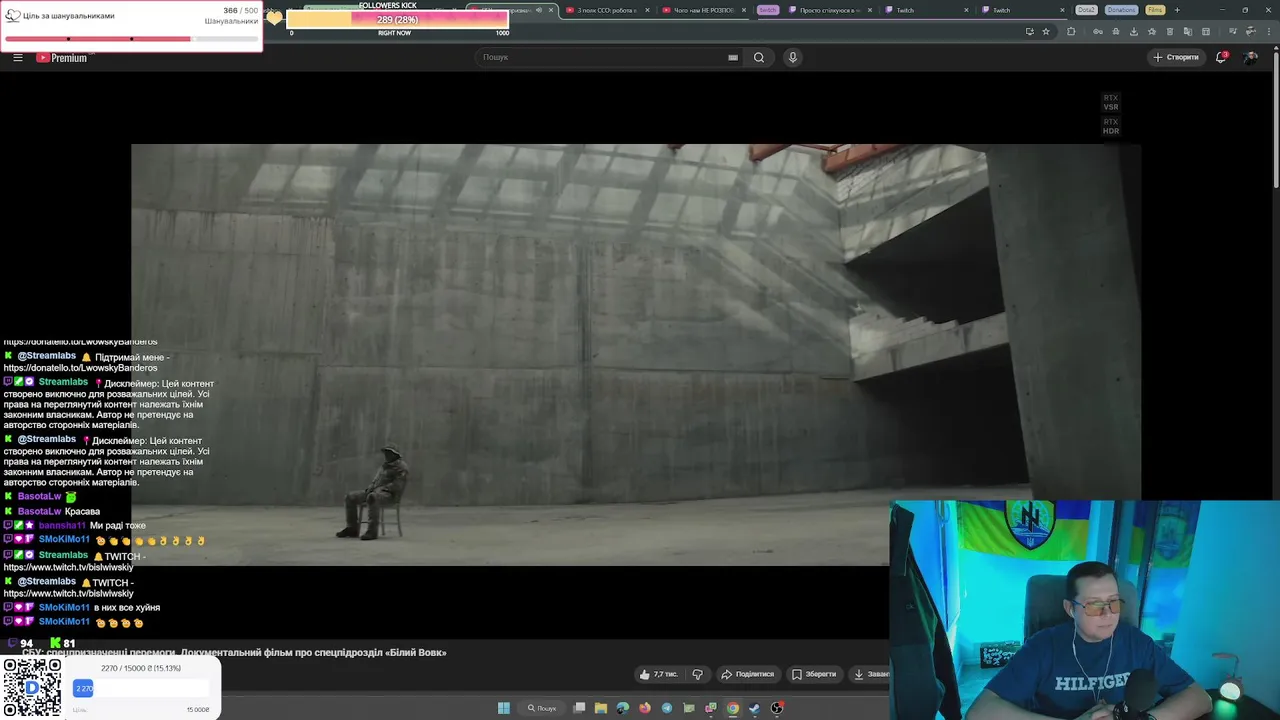The height and width of the screenshot is (720, 1280).
Task: Open the Chrome three-dot menu
Action: click(1268, 31)
